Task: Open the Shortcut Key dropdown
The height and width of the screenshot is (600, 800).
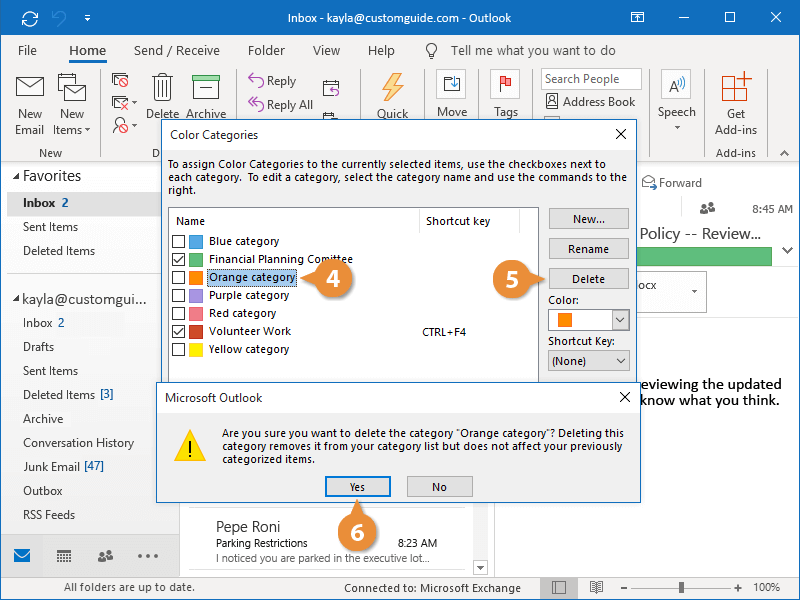Action: tap(589, 361)
